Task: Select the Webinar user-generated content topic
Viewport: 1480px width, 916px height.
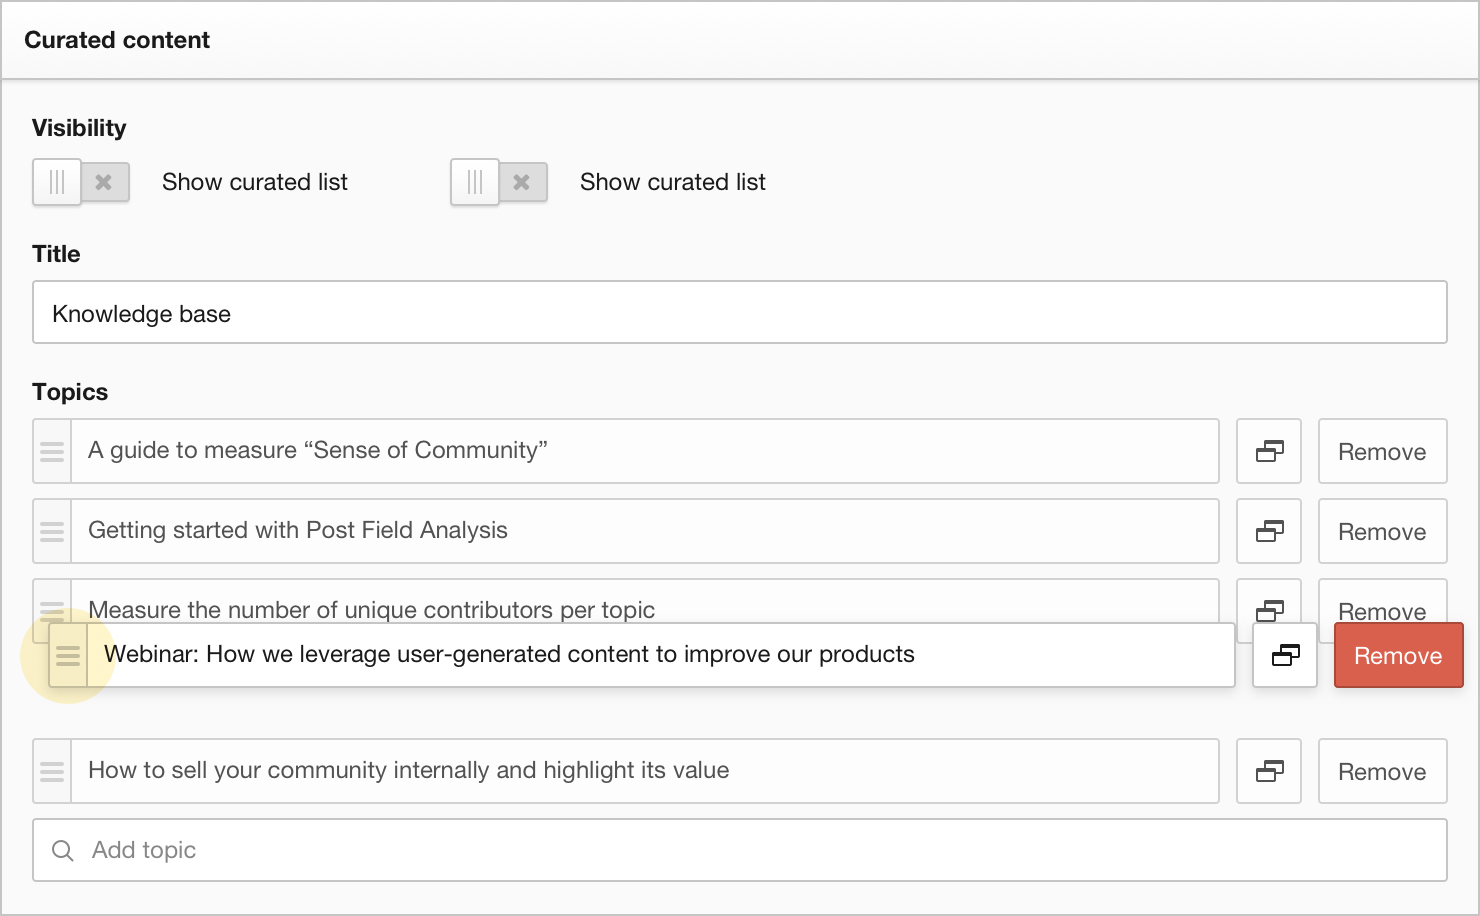Action: coord(661,655)
